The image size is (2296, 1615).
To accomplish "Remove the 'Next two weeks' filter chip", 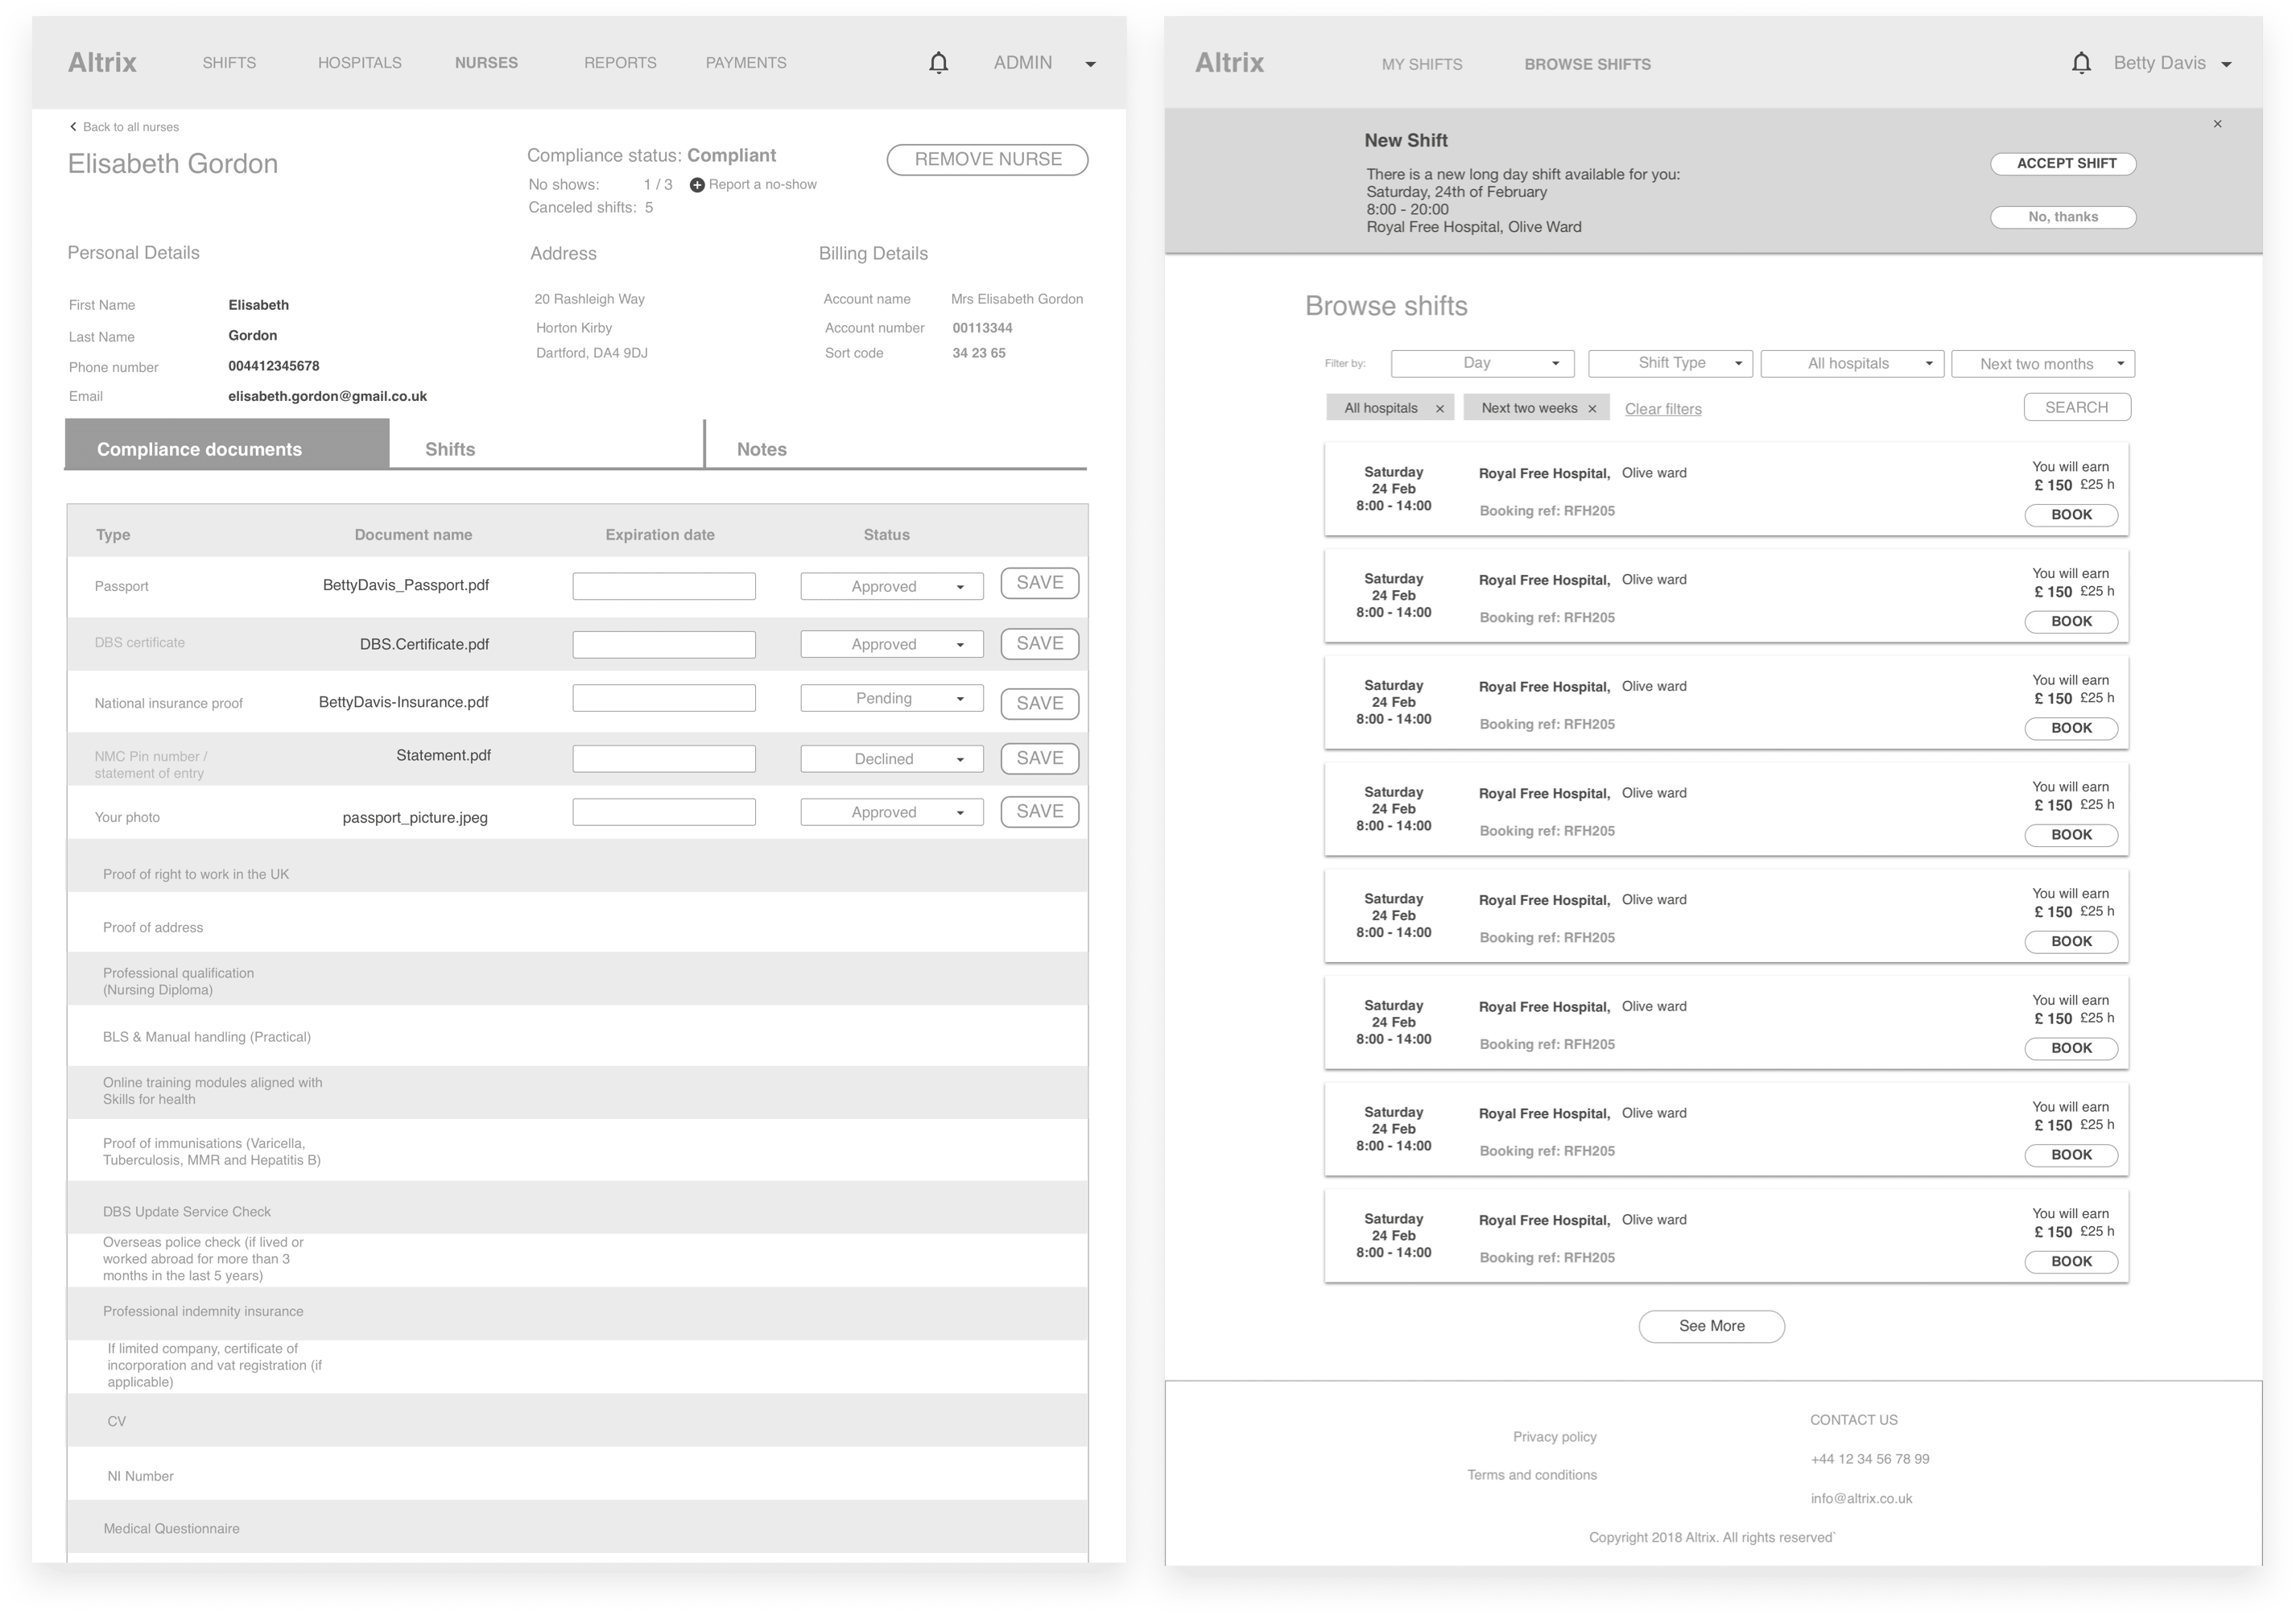I will click(1592, 409).
